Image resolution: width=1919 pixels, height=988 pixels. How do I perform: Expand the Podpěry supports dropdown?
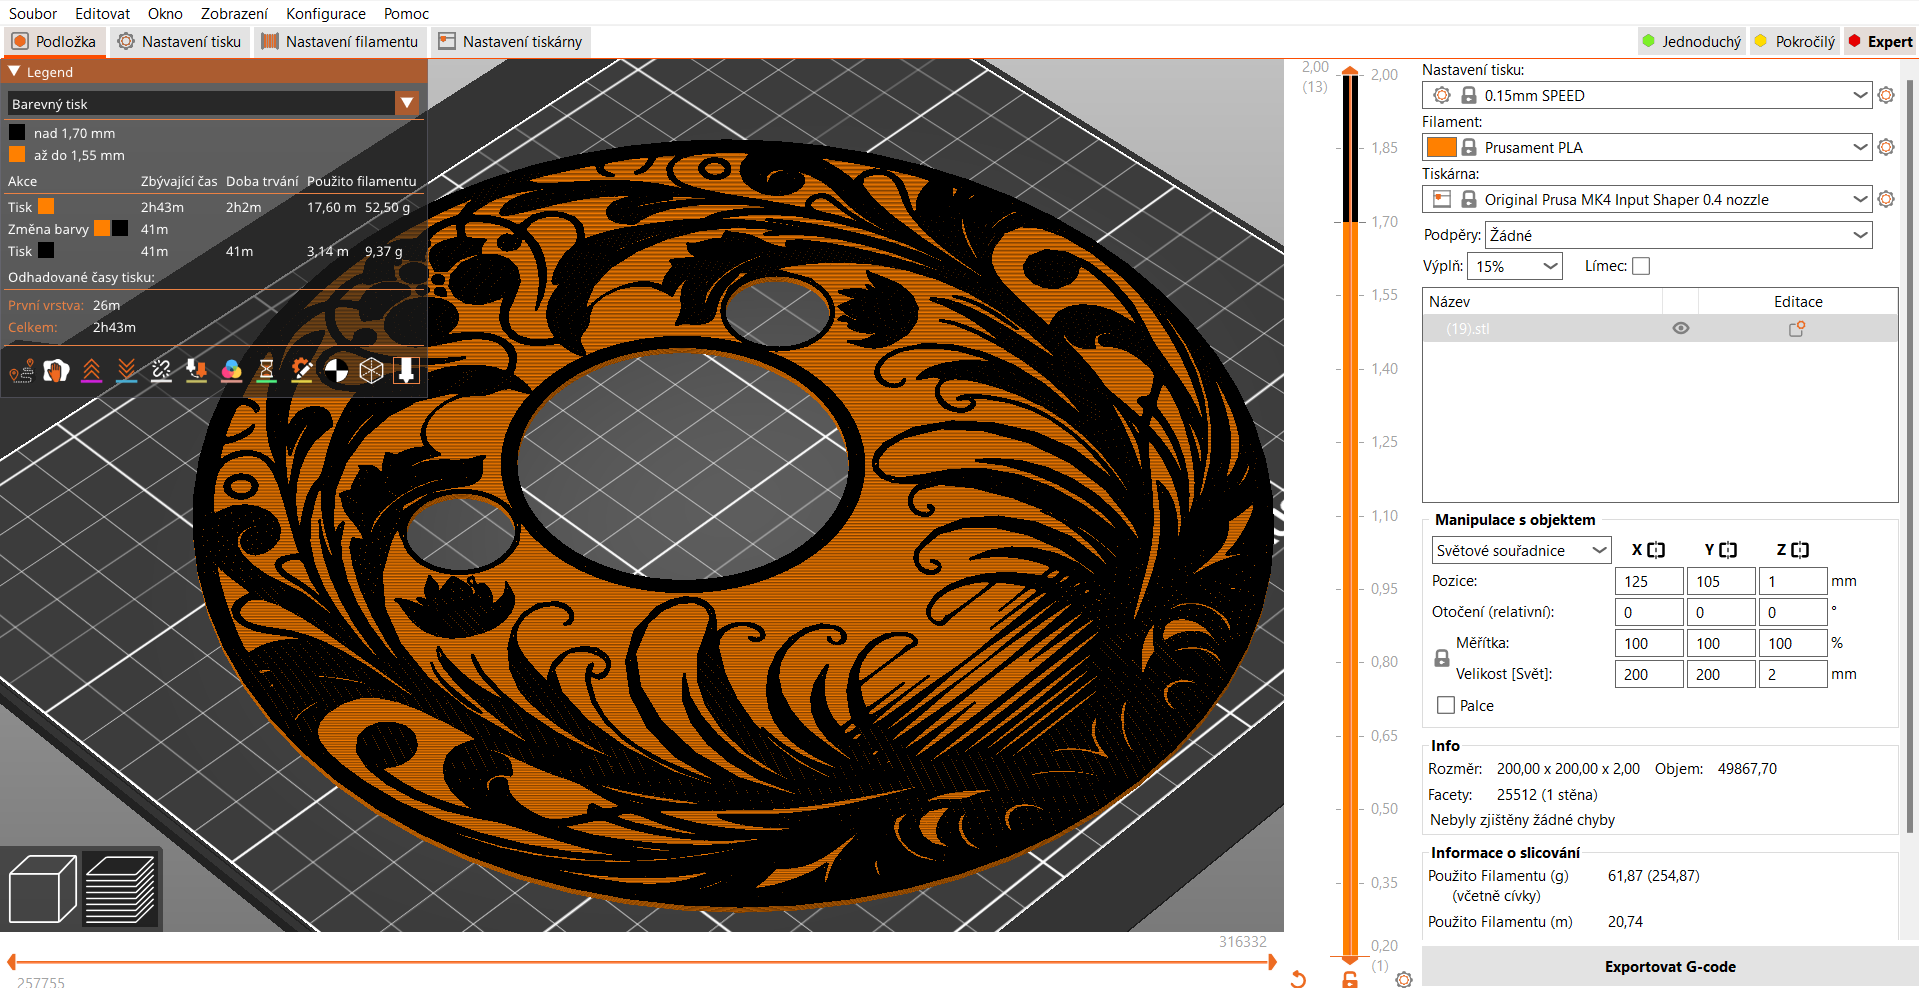1860,236
